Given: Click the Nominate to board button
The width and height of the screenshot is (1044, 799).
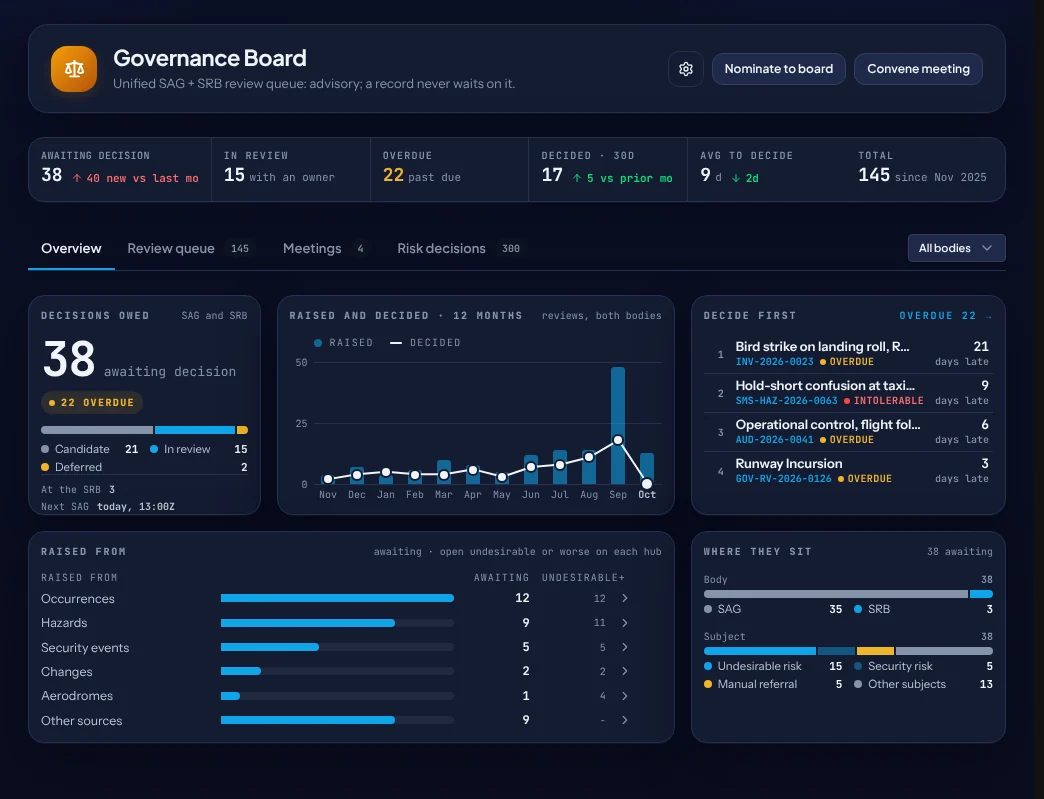Looking at the screenshot, I should [778, 69].
